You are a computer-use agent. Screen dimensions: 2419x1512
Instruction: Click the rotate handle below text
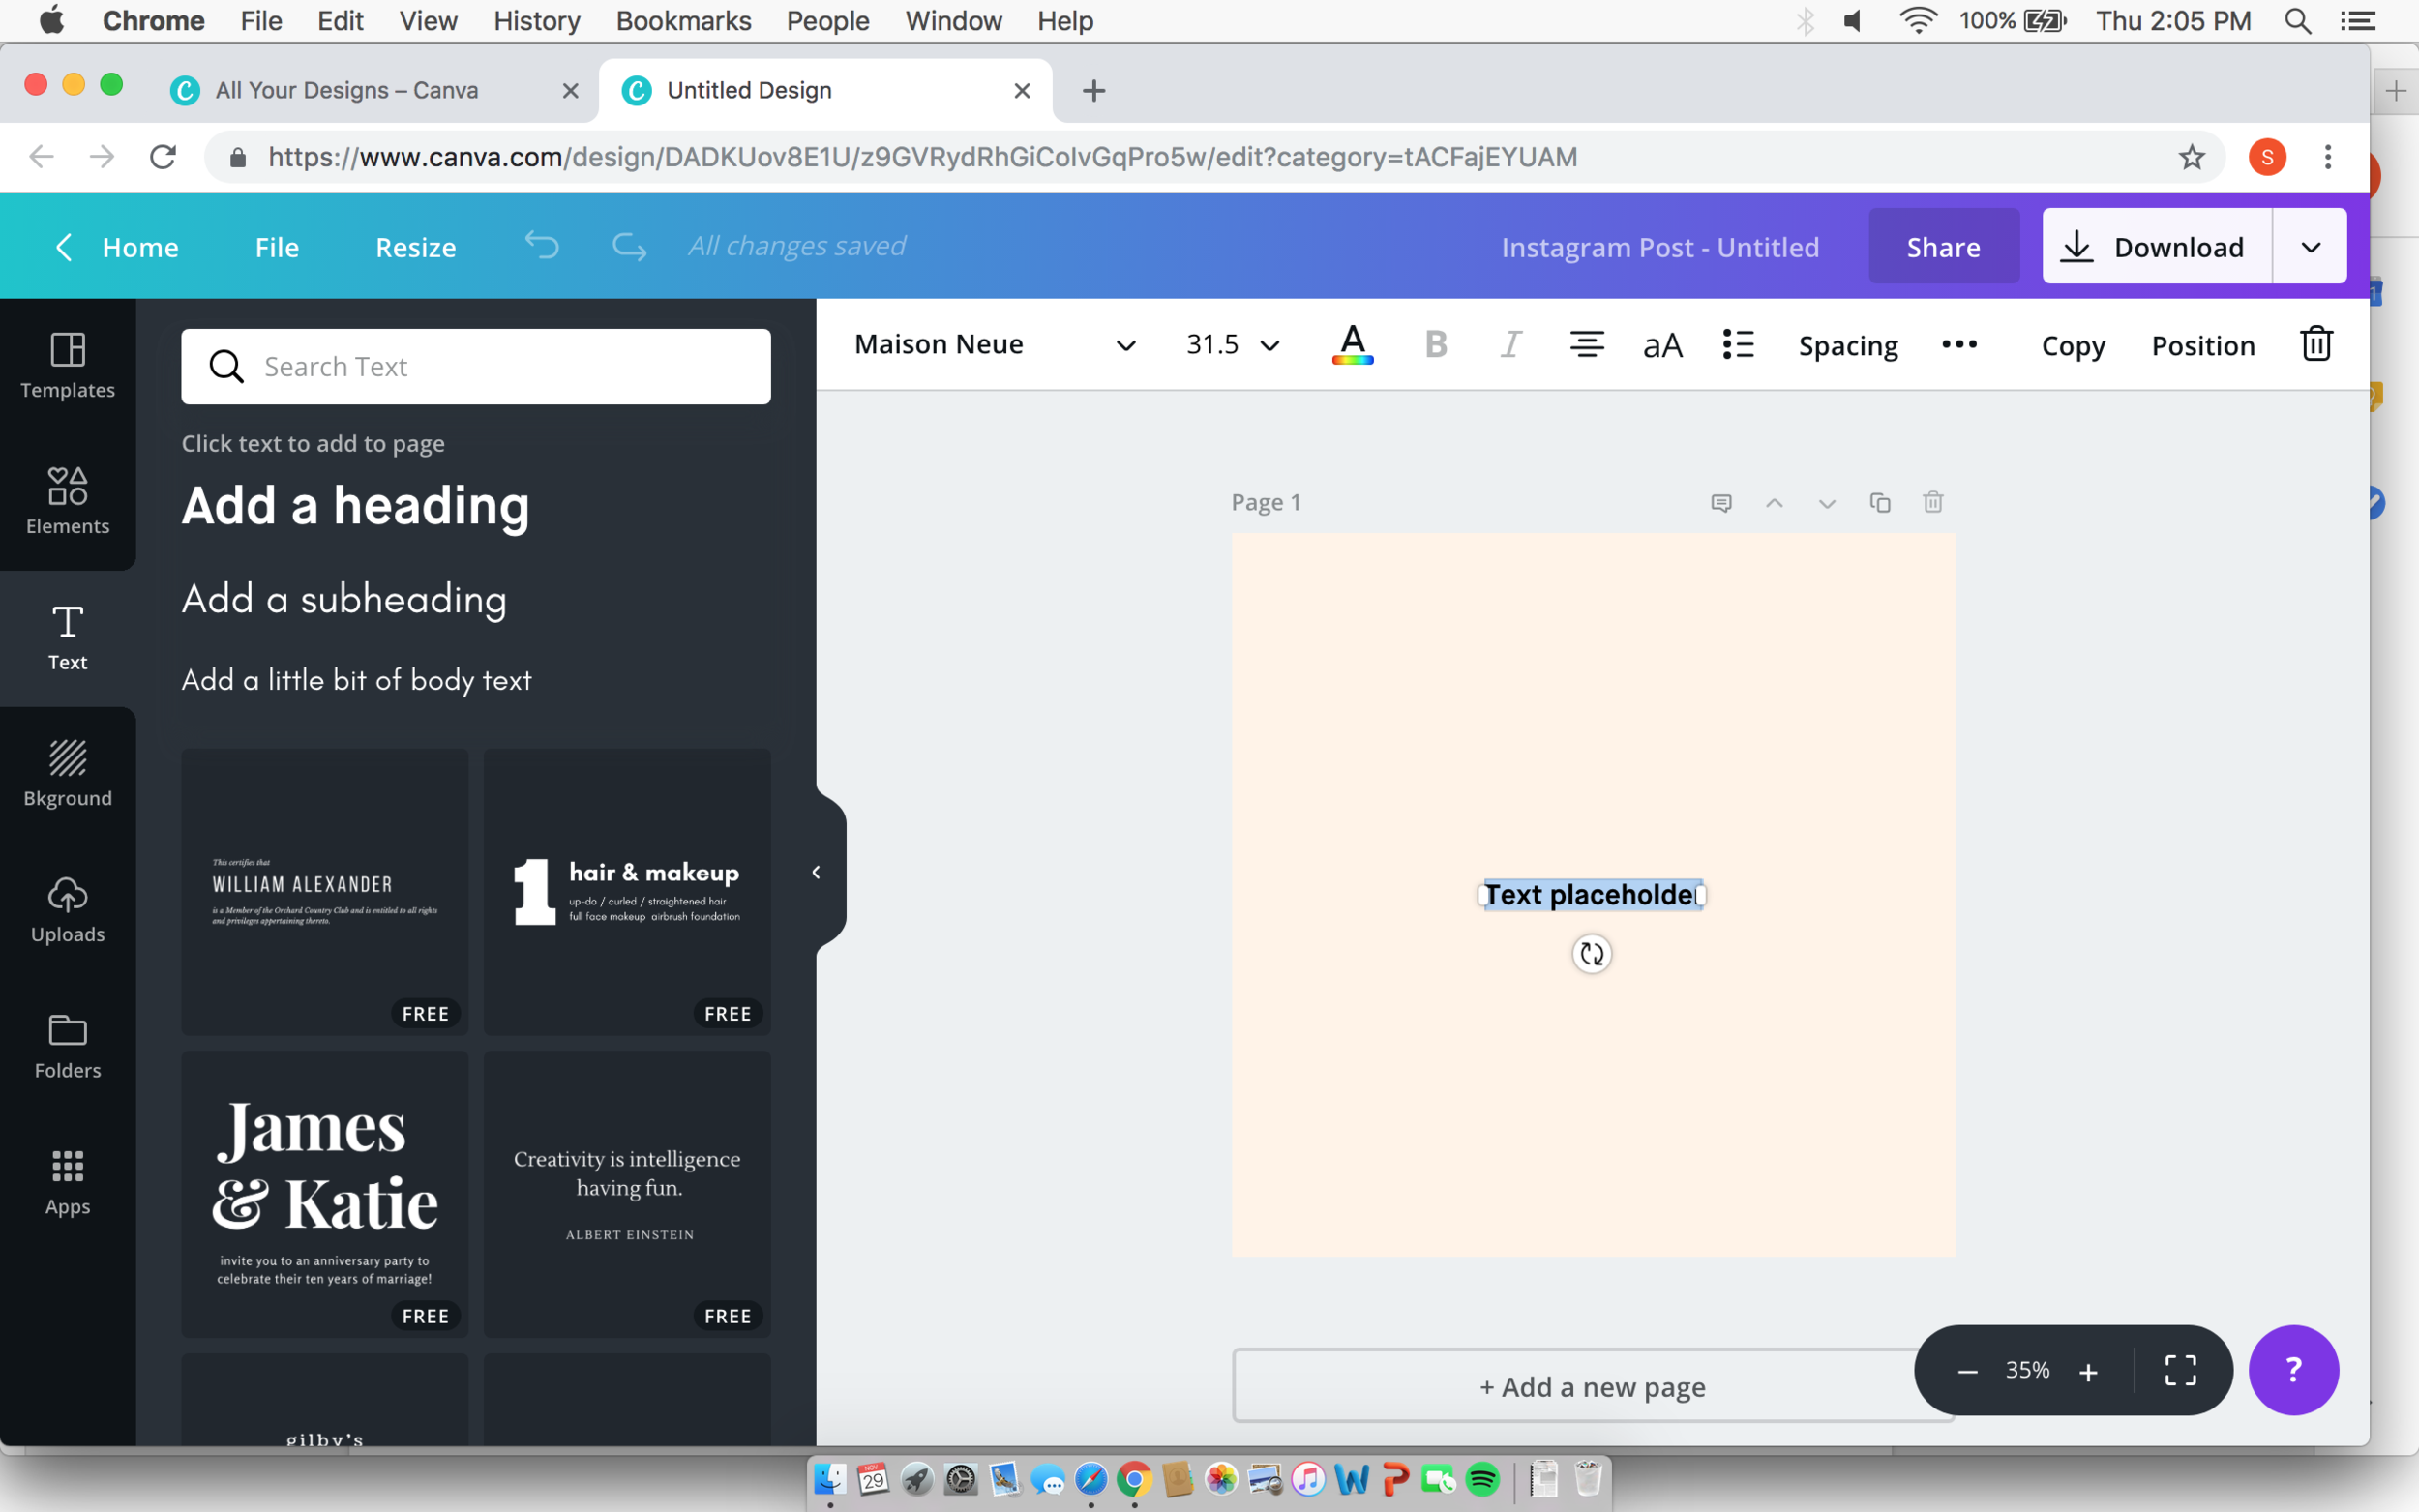1592,954
